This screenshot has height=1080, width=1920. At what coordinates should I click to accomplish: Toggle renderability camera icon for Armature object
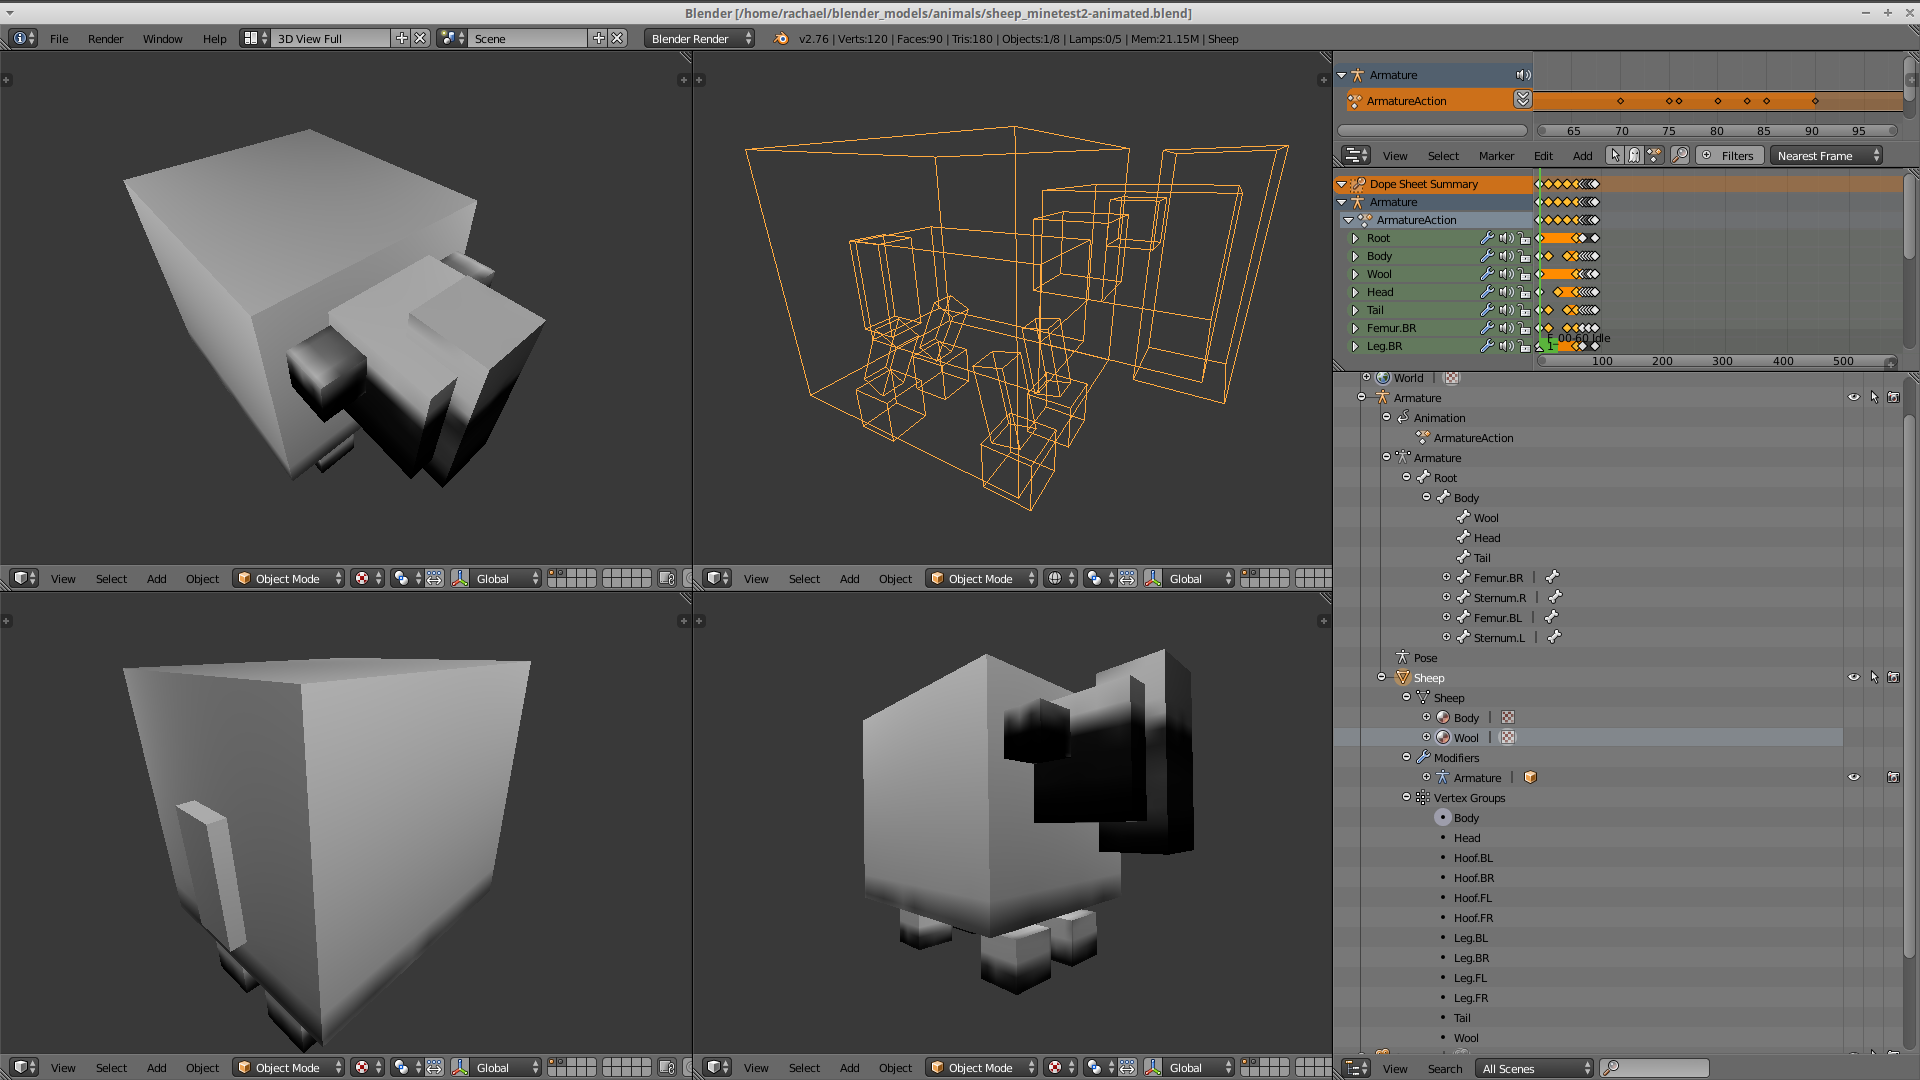[1893, 397]
